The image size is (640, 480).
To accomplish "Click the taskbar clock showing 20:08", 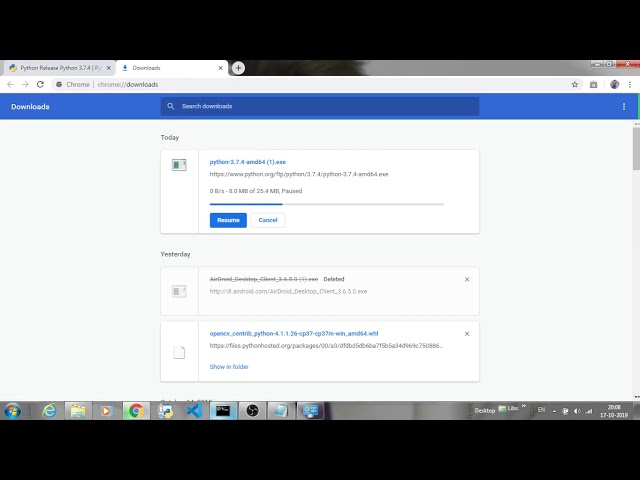I will (614, 411).
